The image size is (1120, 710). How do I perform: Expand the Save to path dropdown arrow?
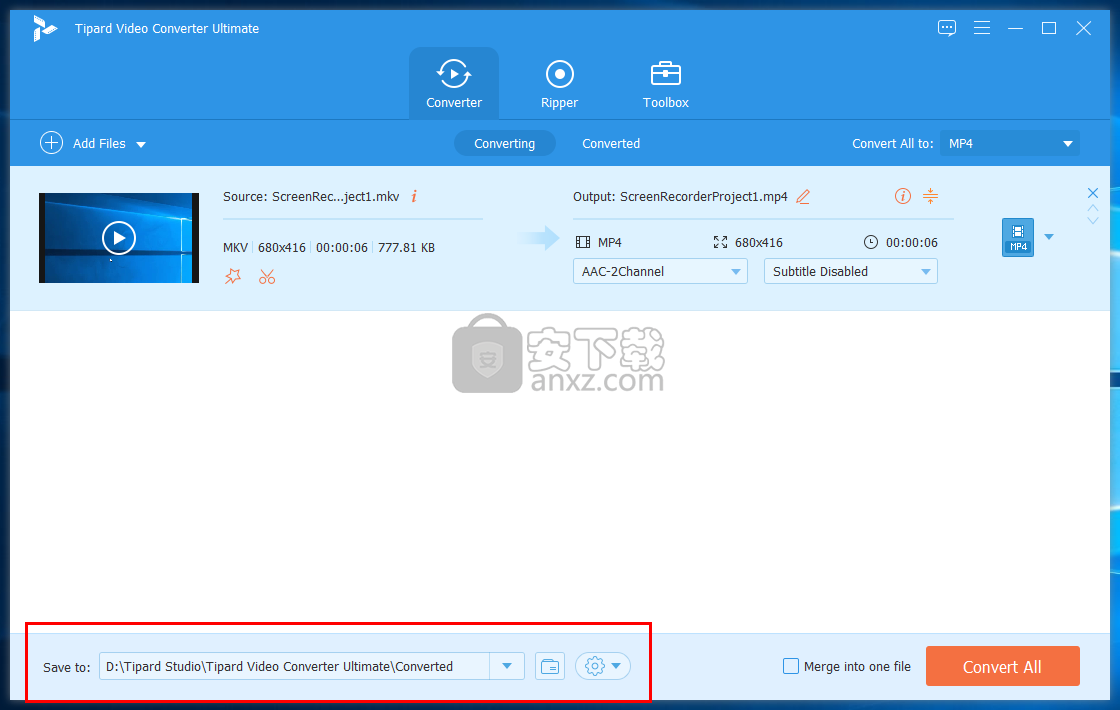(x=506, y=666)
